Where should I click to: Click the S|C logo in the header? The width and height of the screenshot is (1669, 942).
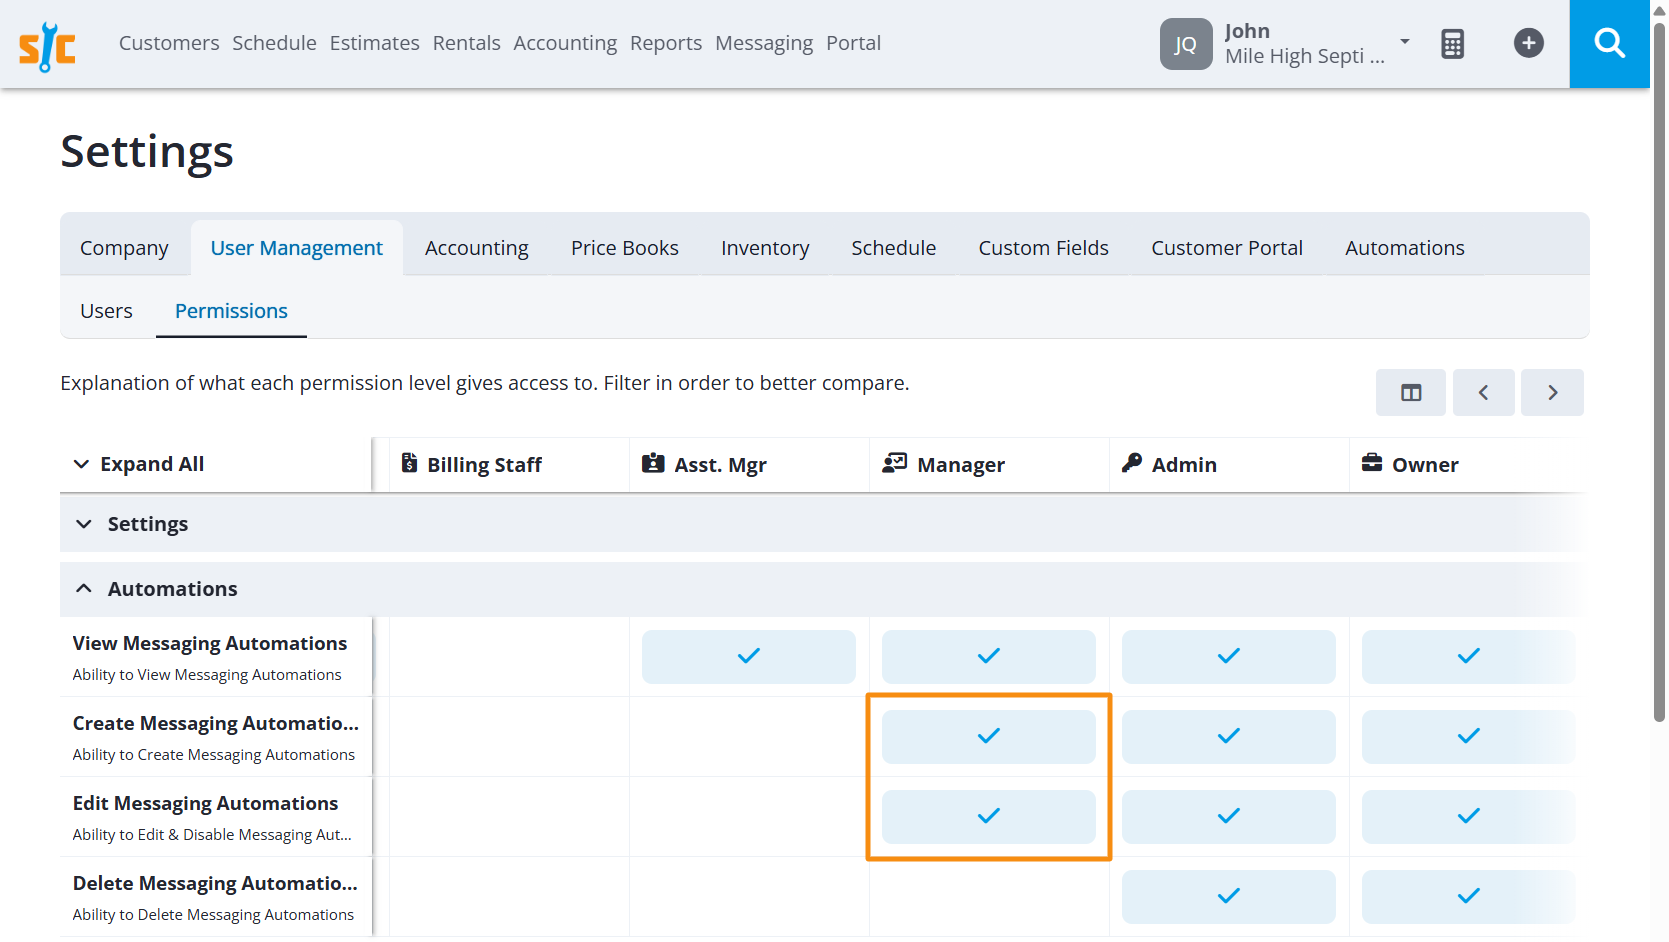[x=47, y=46]
